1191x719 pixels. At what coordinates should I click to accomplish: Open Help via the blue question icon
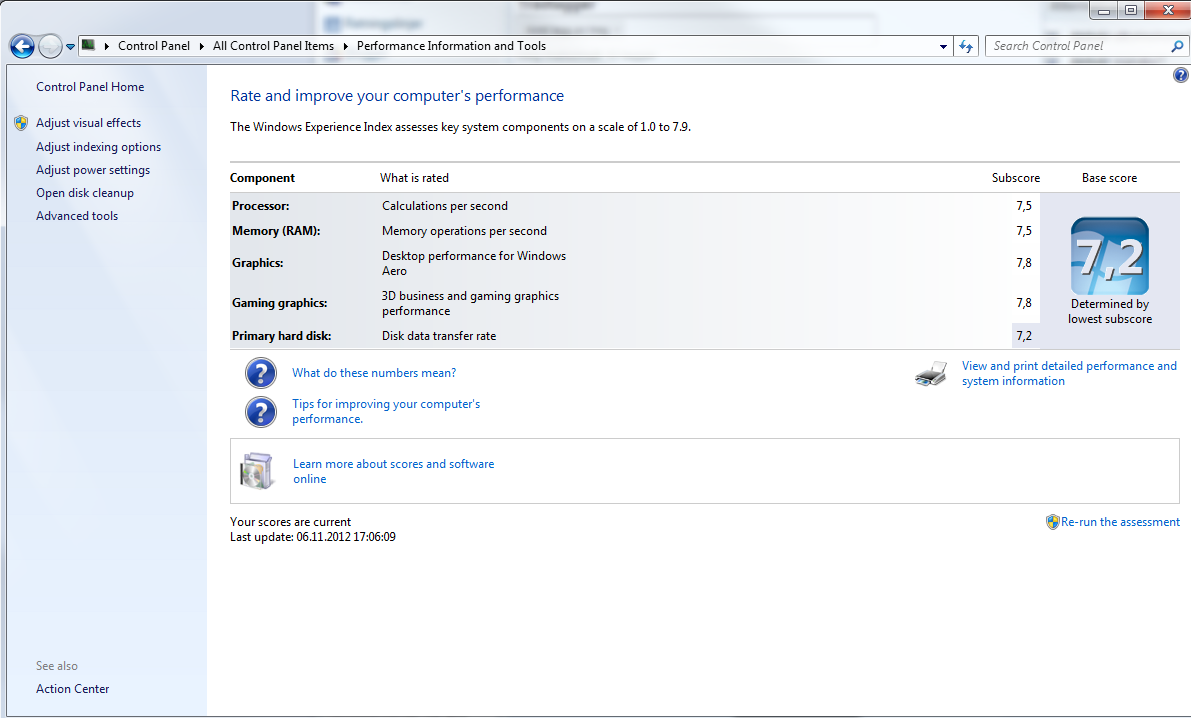[1180, 74]
